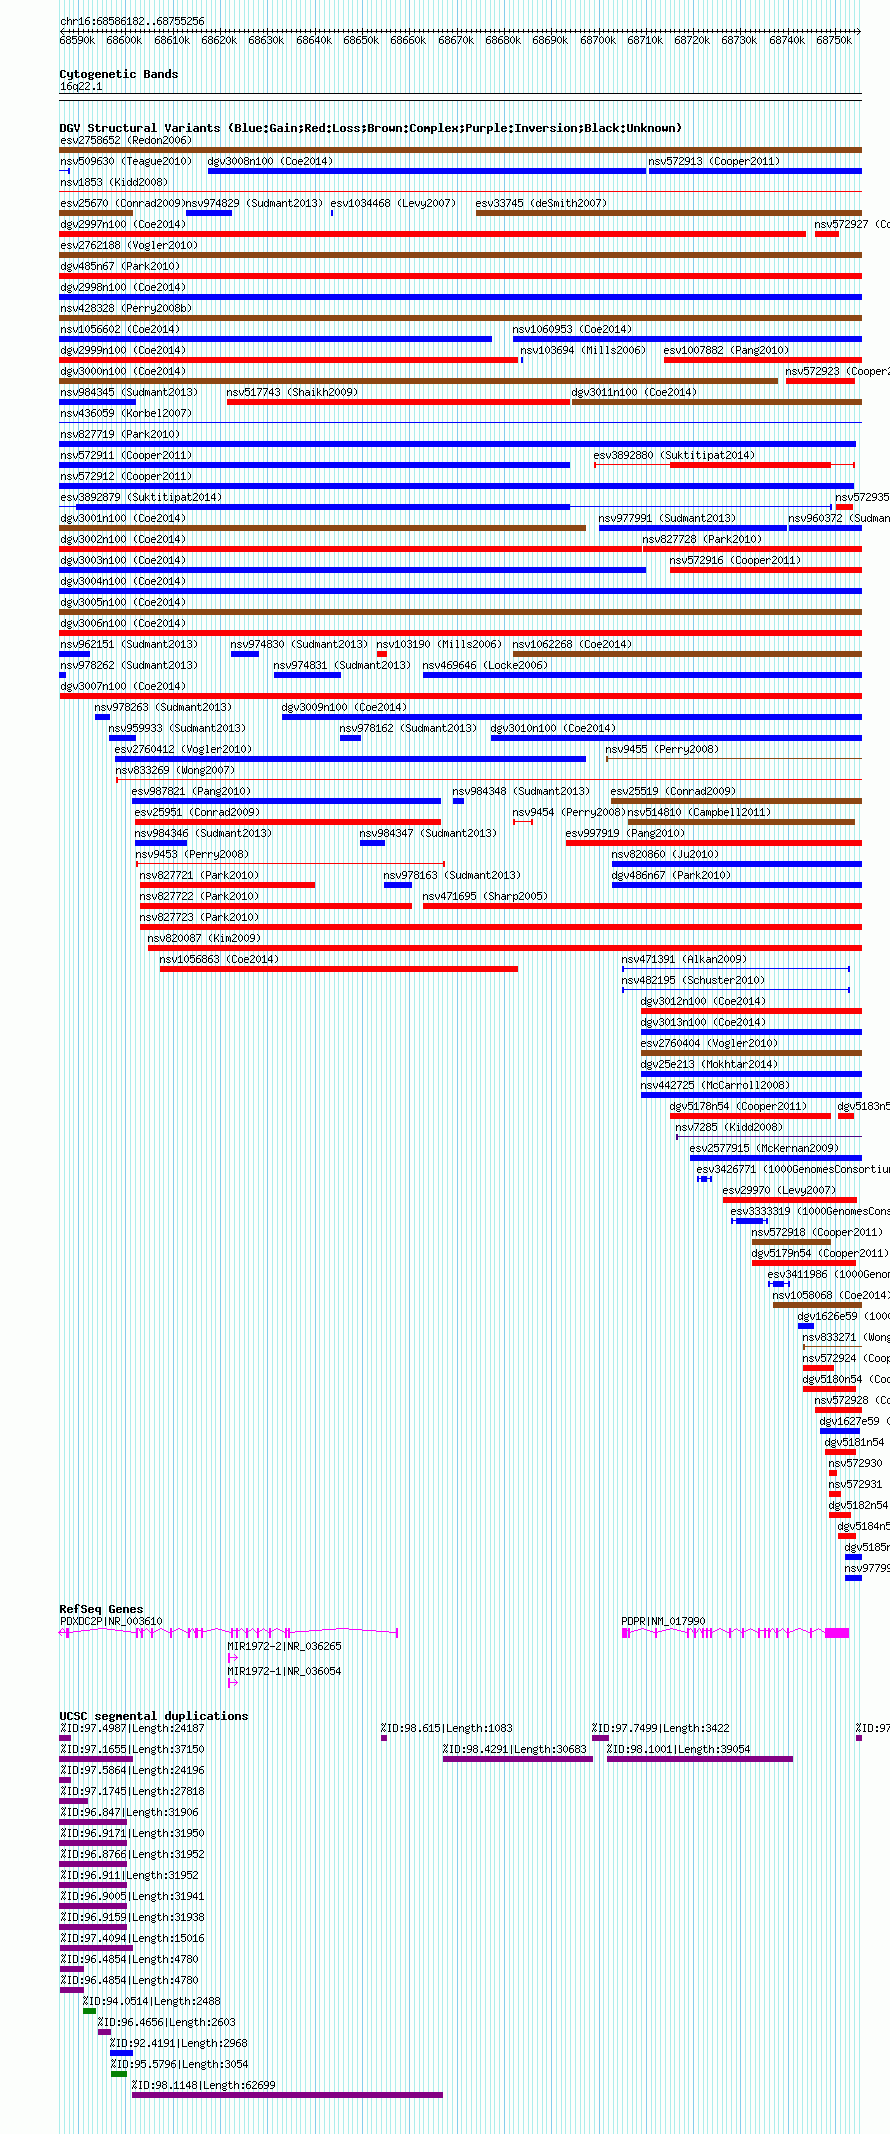890x2134 pixels.
Task: Select duplication %ID:98.4291|Length:30683
Action: 515,1749
